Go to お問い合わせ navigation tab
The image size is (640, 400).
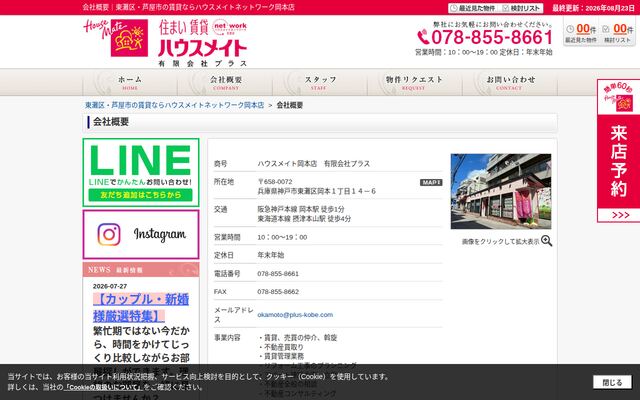click(510, 82)
